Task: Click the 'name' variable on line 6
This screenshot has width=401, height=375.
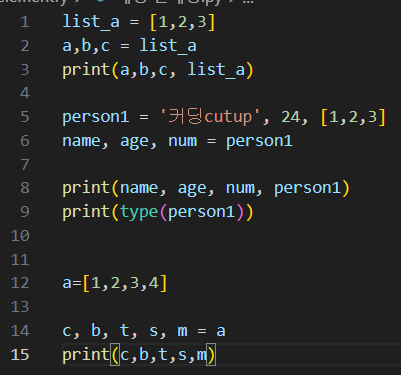Action: [81, 141]
